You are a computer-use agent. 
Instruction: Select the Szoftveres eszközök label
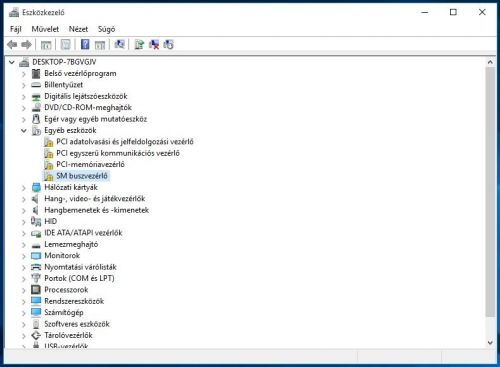pyautogui.click(x=77, y=324)
